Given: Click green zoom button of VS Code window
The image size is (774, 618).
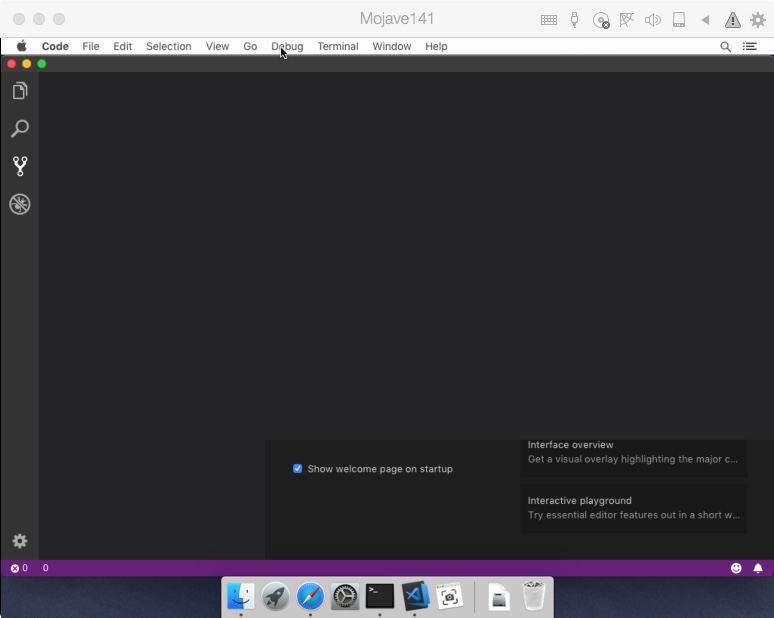Looking at the screenshot, I should 42,64.
